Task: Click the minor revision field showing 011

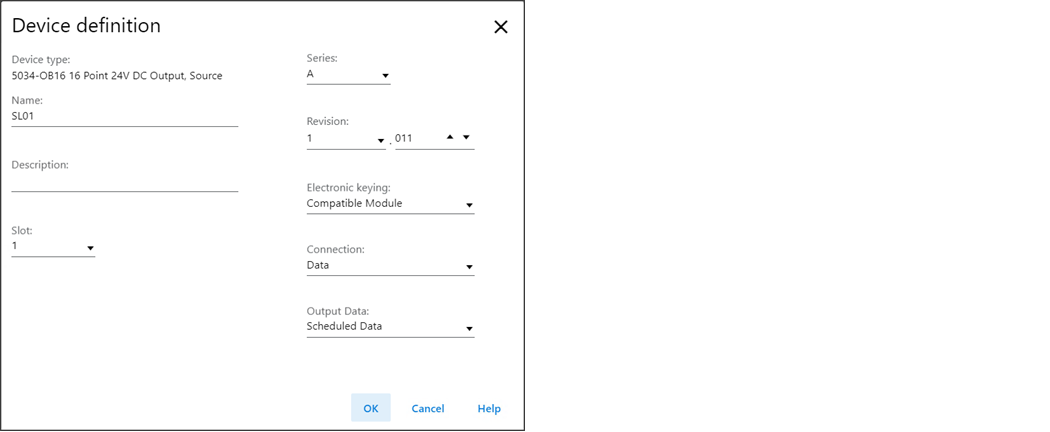Action: click(416, 139)
